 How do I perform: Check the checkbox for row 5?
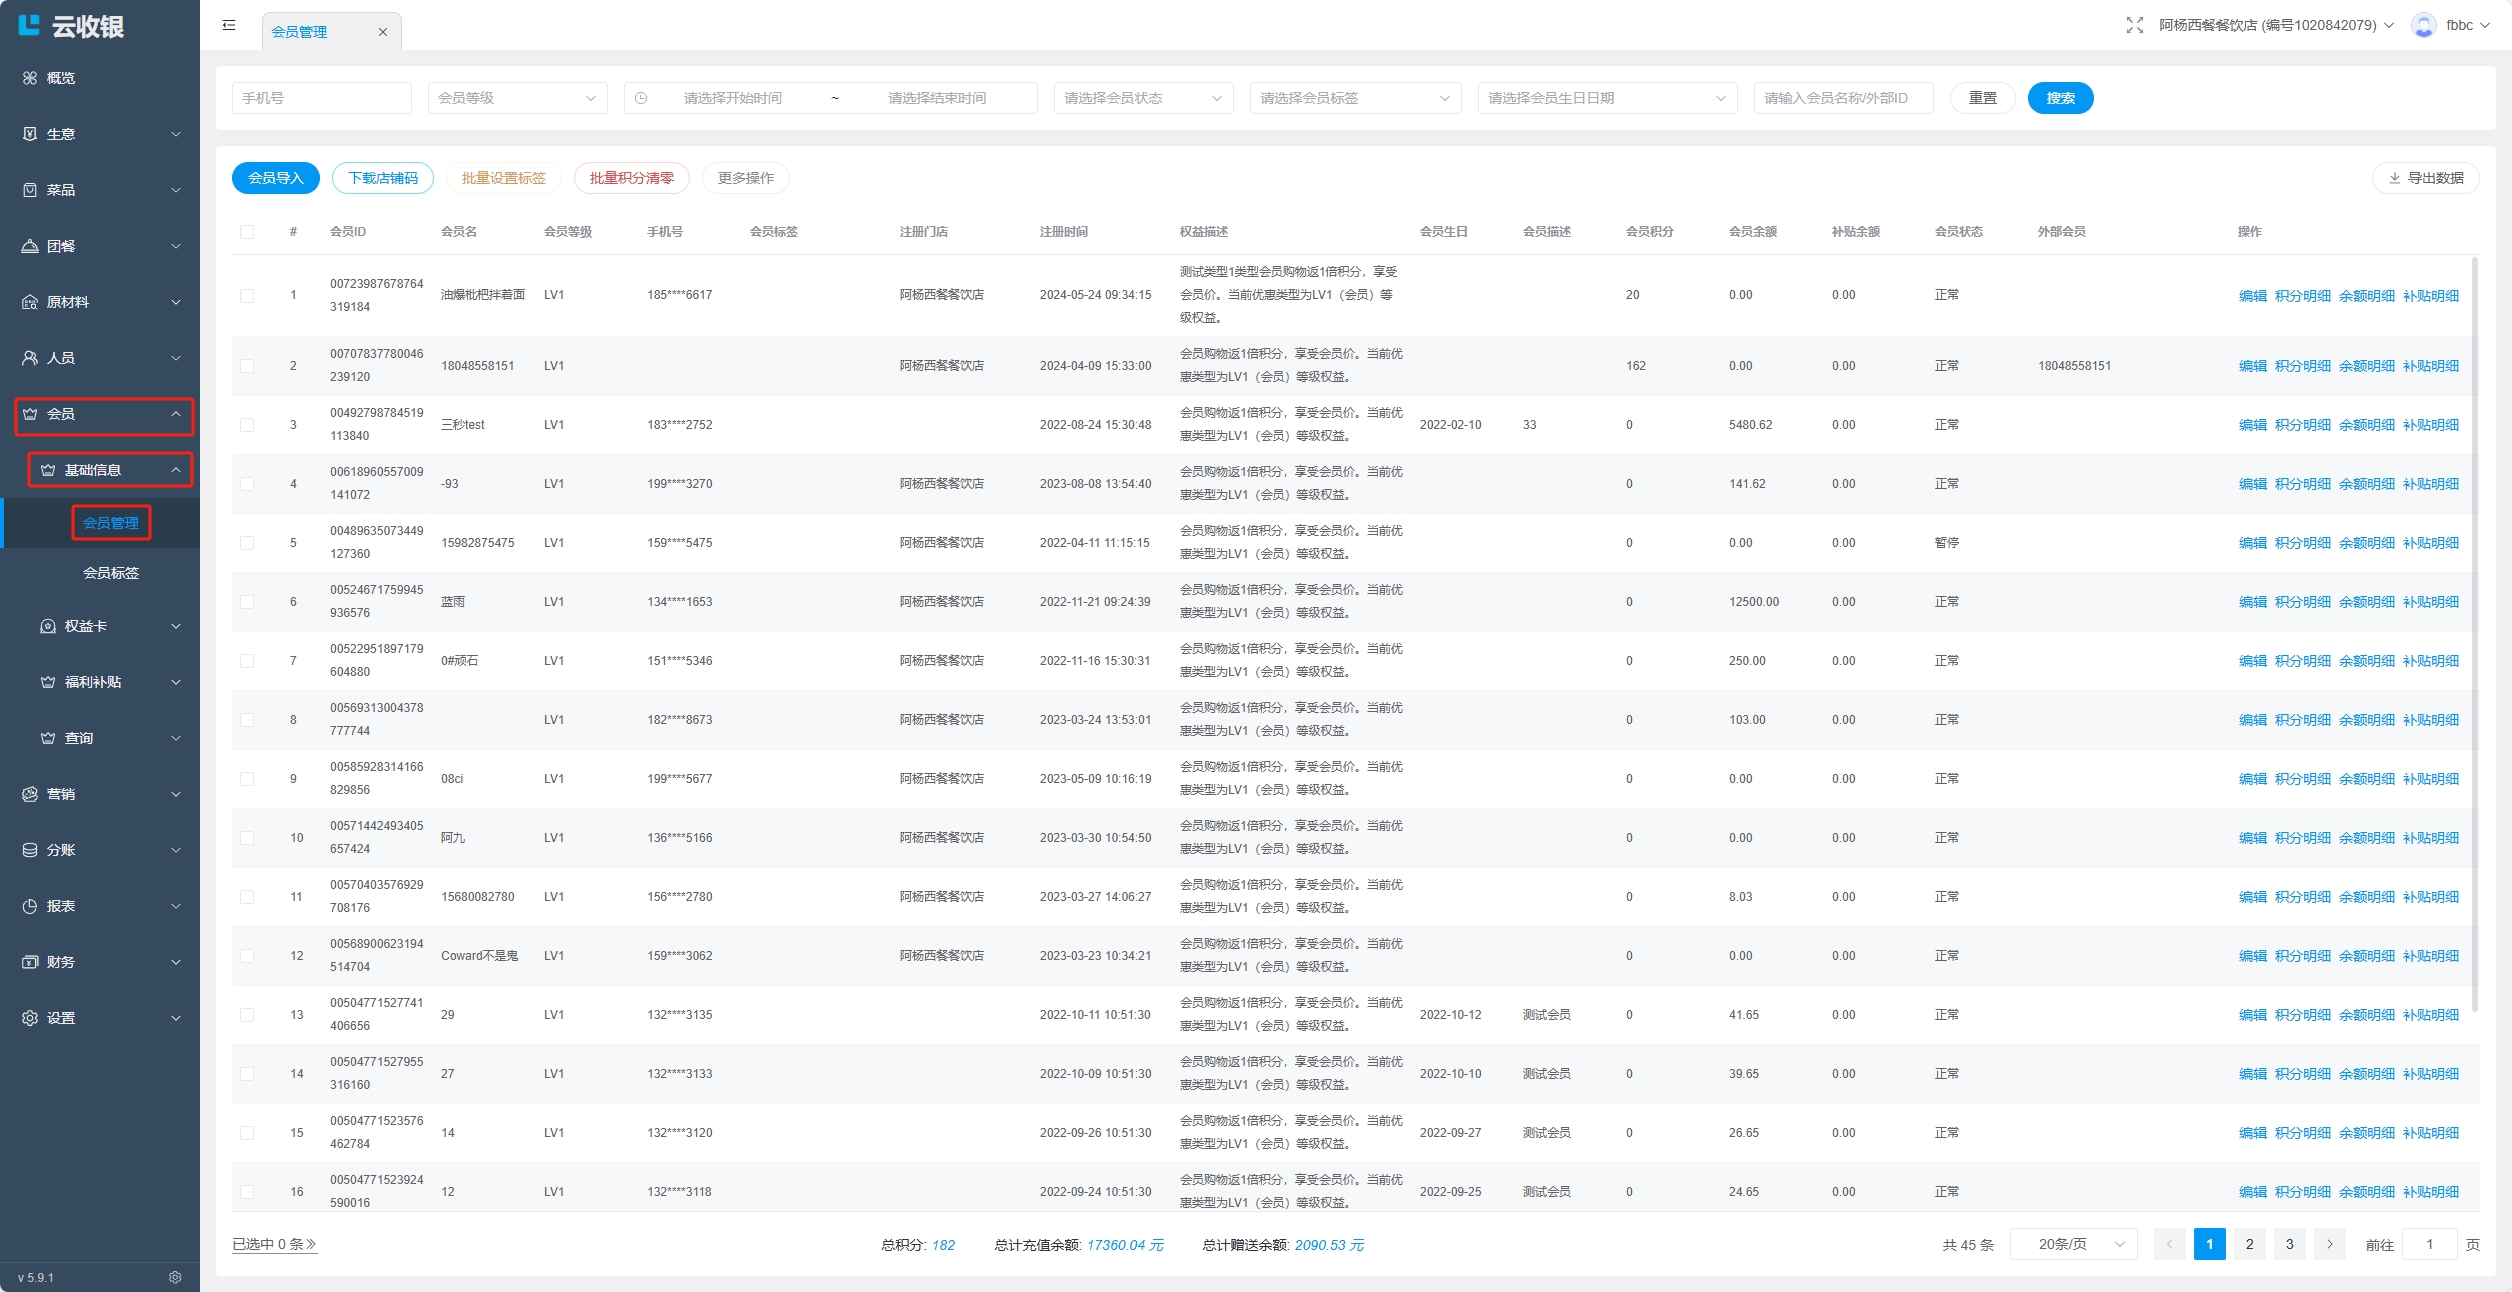(247, 543)
